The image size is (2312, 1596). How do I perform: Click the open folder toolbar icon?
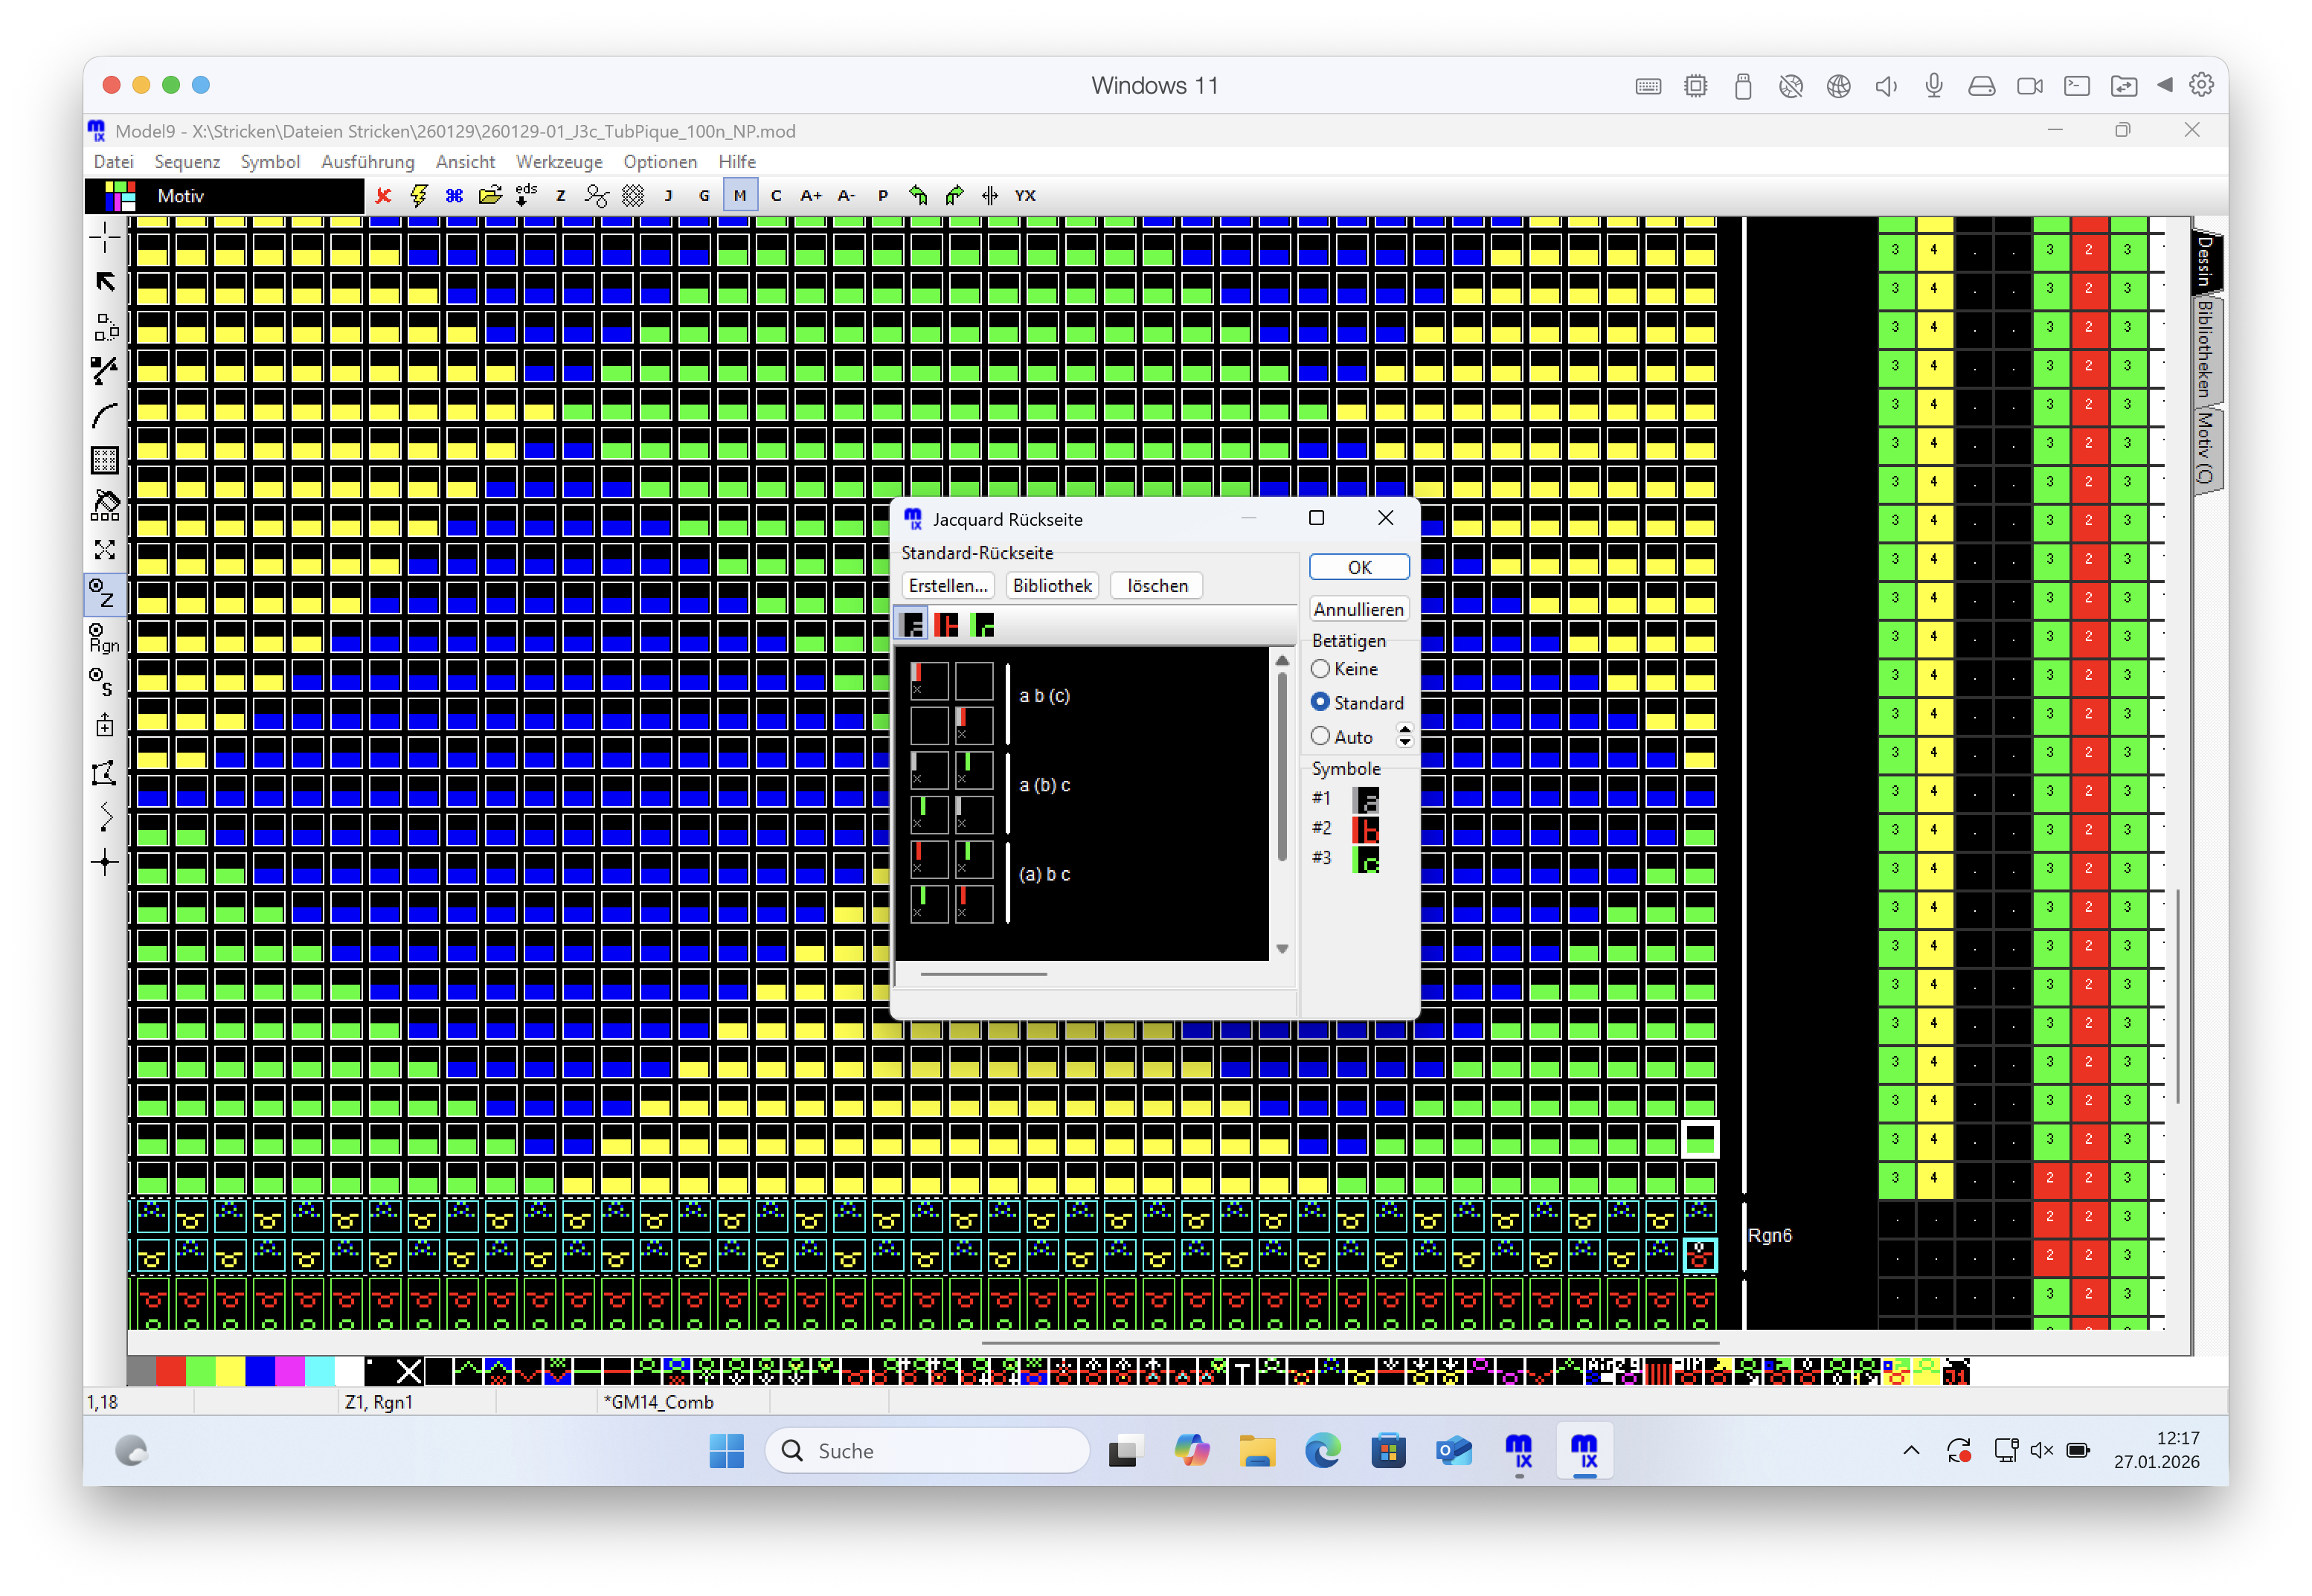click(x=490, y=196)
